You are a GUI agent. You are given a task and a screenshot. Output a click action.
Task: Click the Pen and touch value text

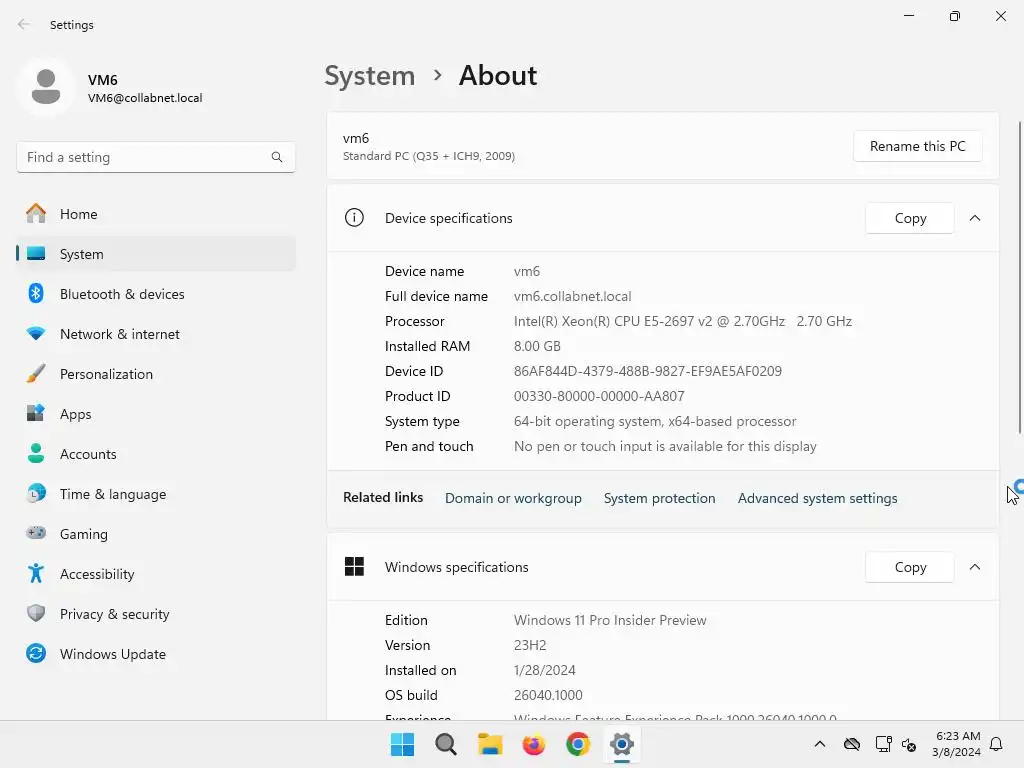pyautogui.click(x=665, y=447)
